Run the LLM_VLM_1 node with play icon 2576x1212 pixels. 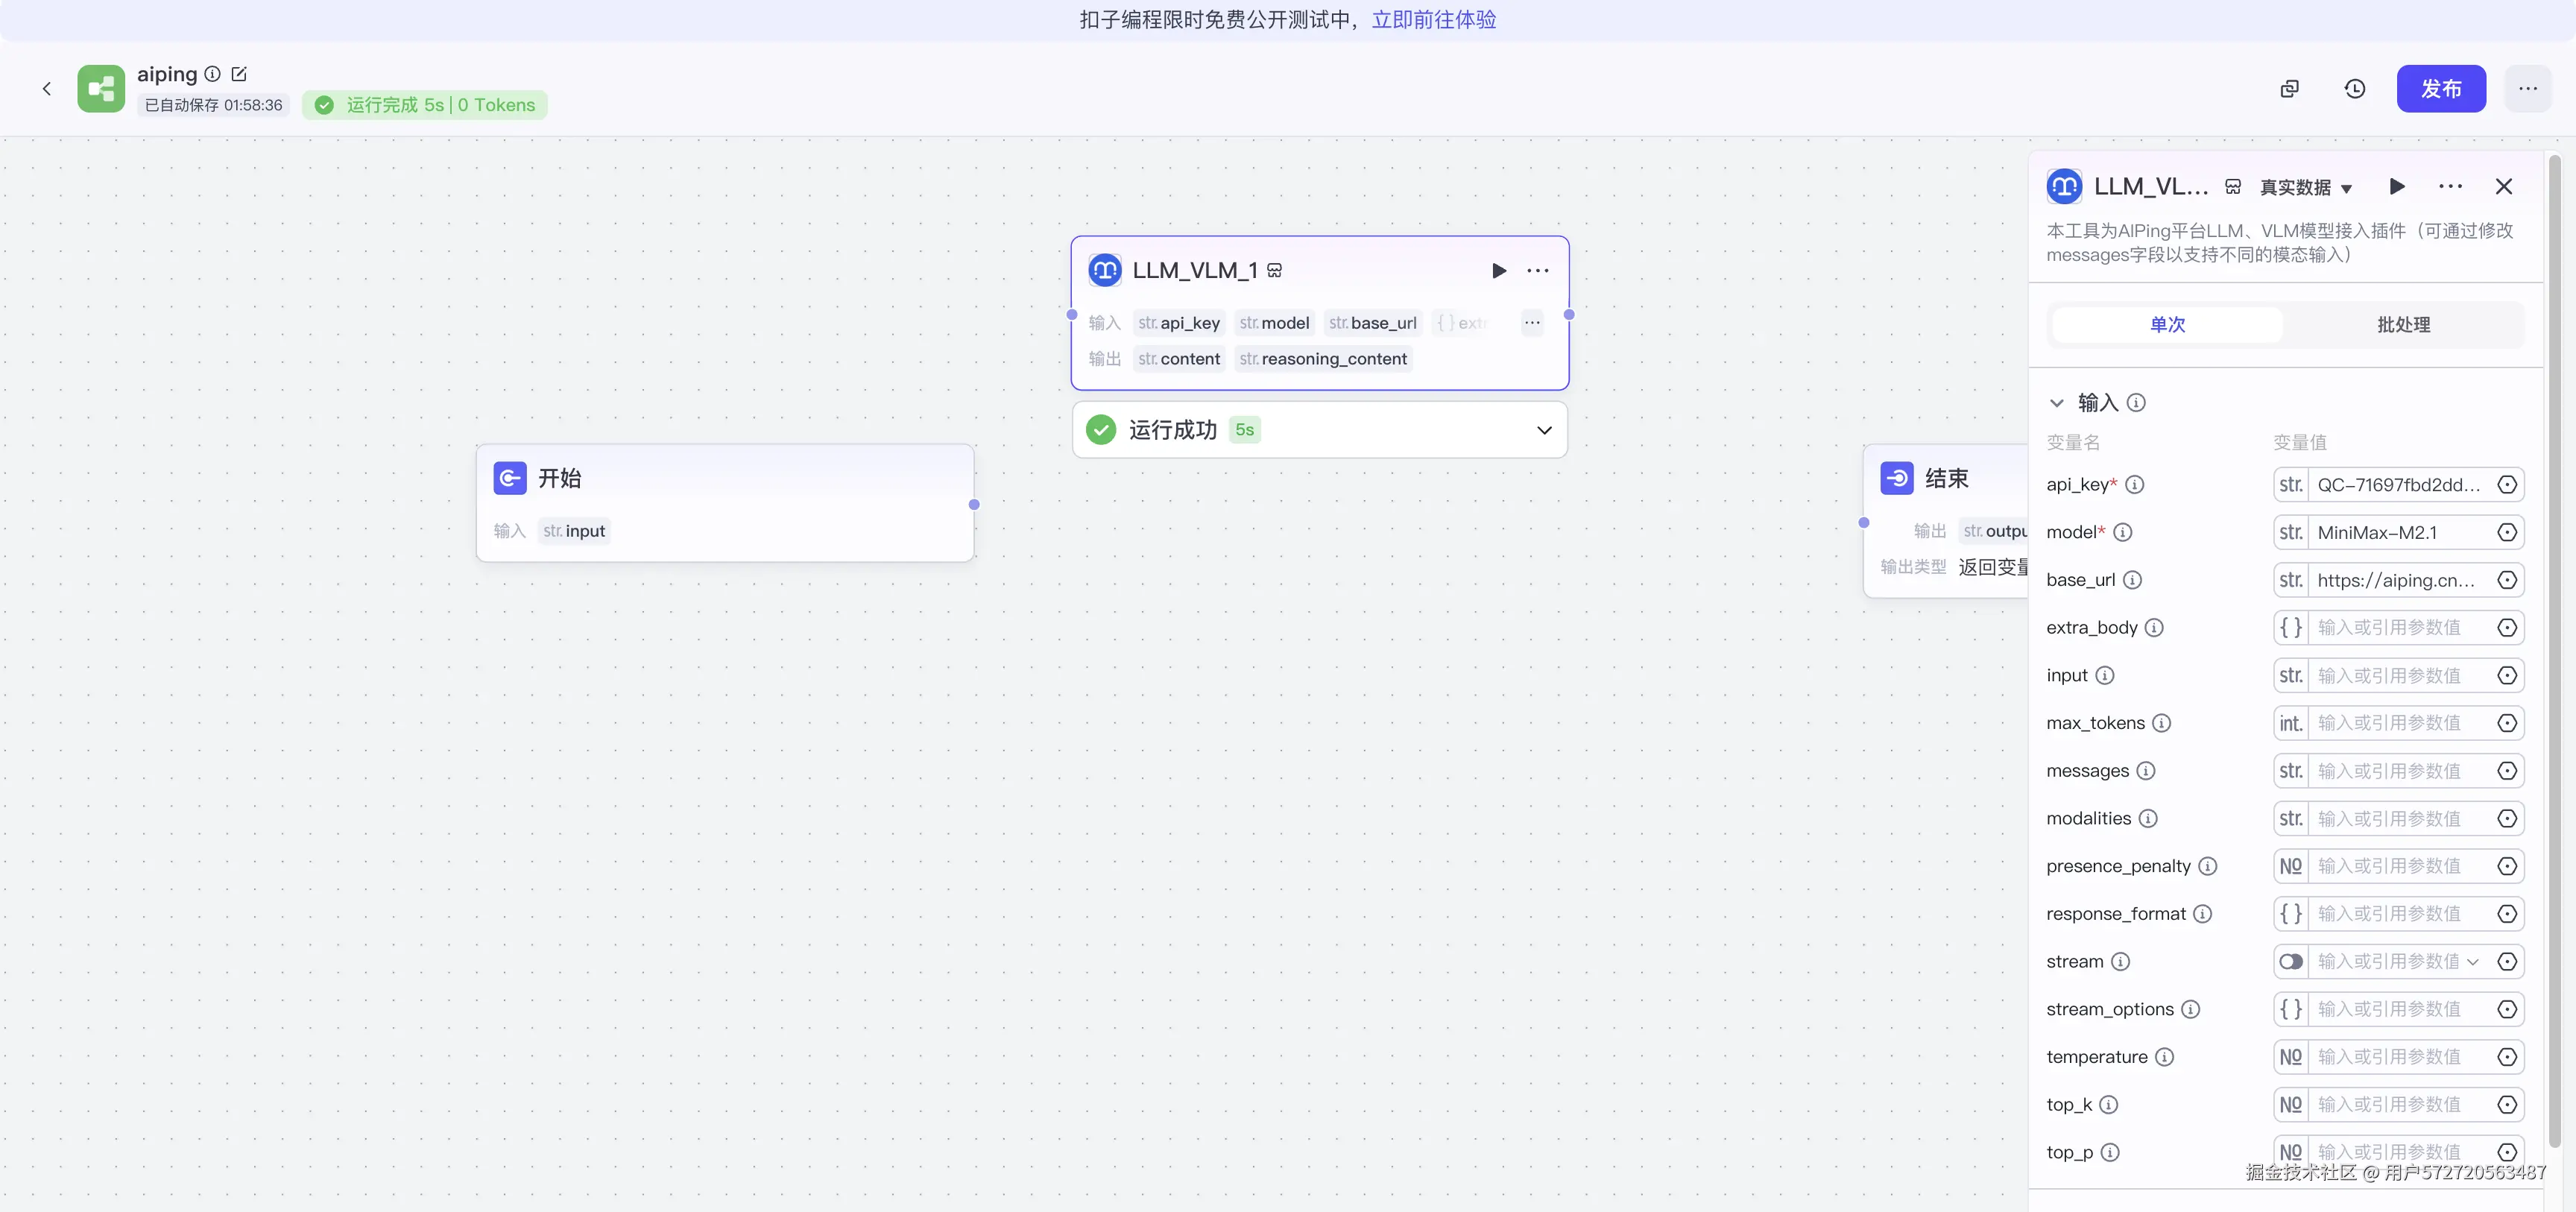pyautogui.click(x=1498, y=271)
